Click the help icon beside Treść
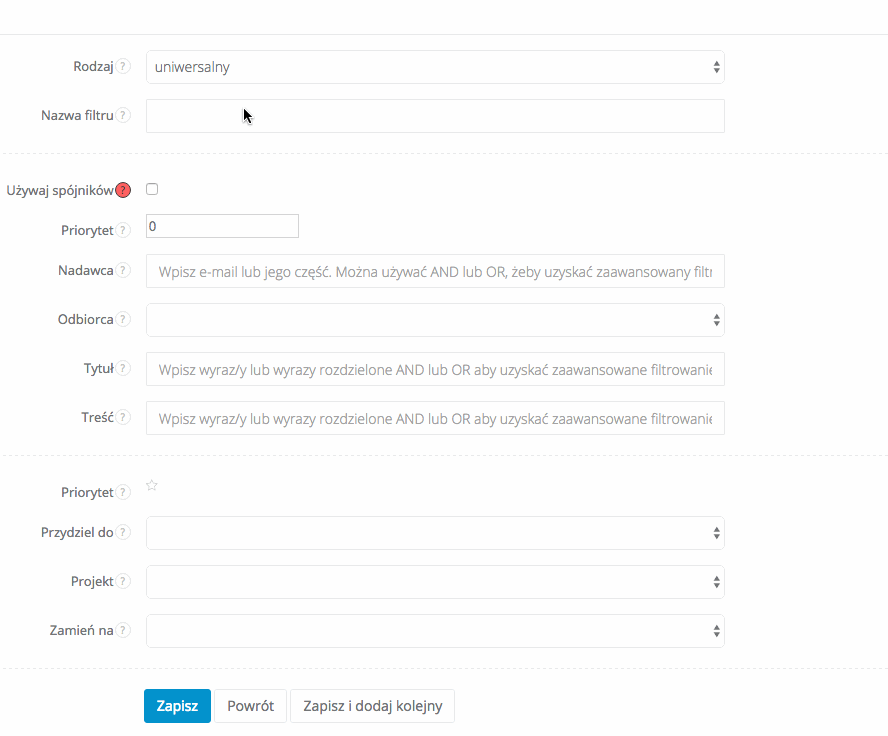Viewport: 888px width, 736px height. coord(123,417)
